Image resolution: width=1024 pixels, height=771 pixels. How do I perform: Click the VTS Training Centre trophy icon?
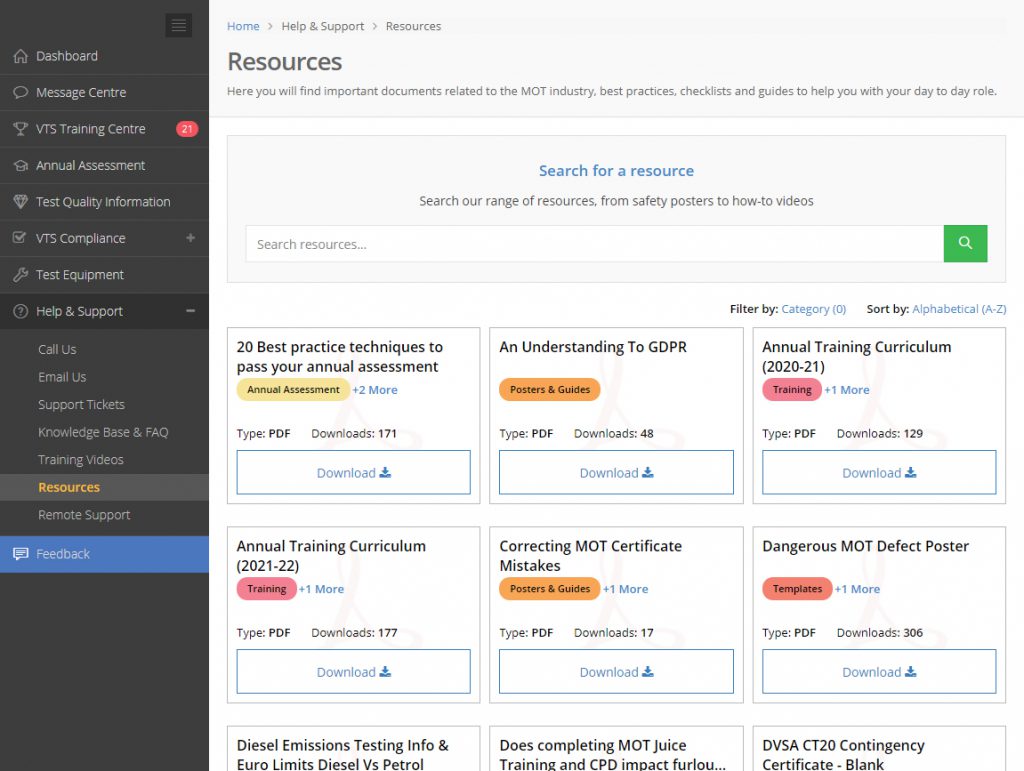(21, 129)
